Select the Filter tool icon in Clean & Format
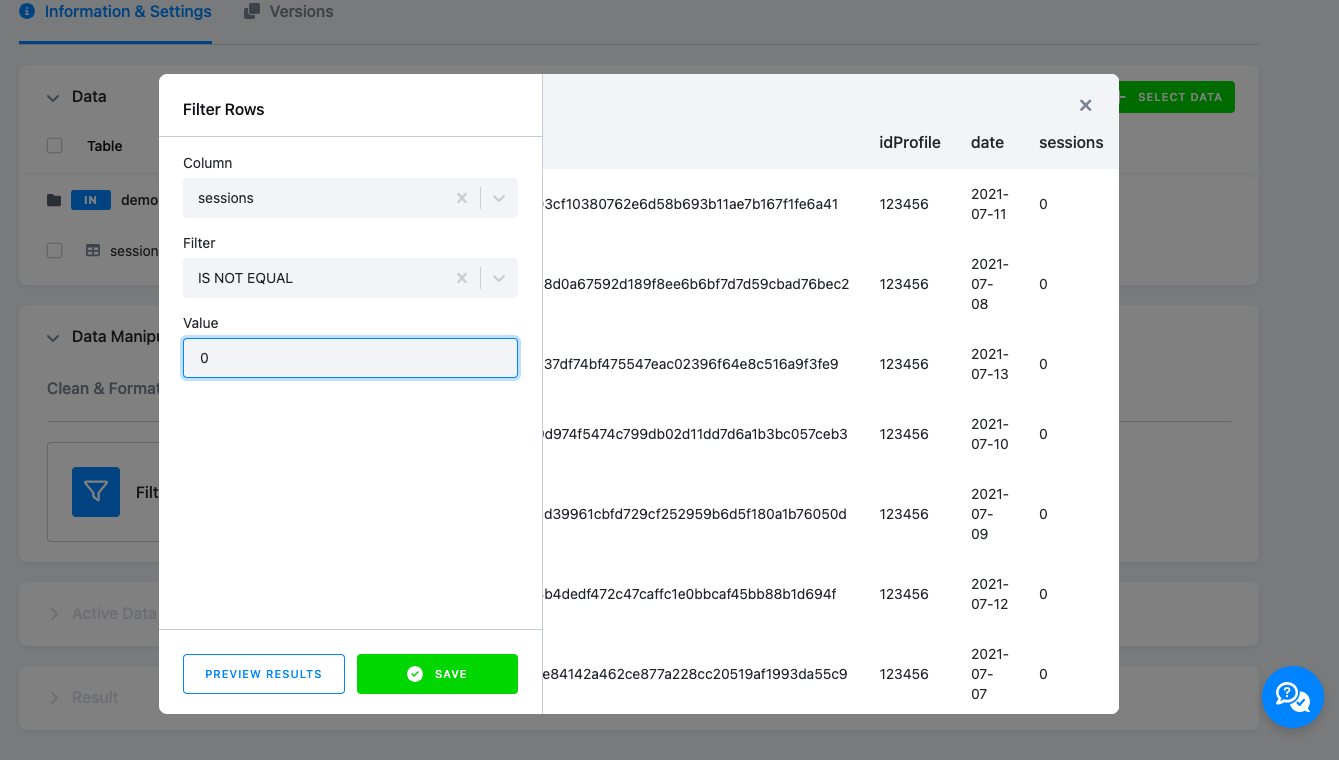Viewport: 1339px width, 760px height. point(95,492)
